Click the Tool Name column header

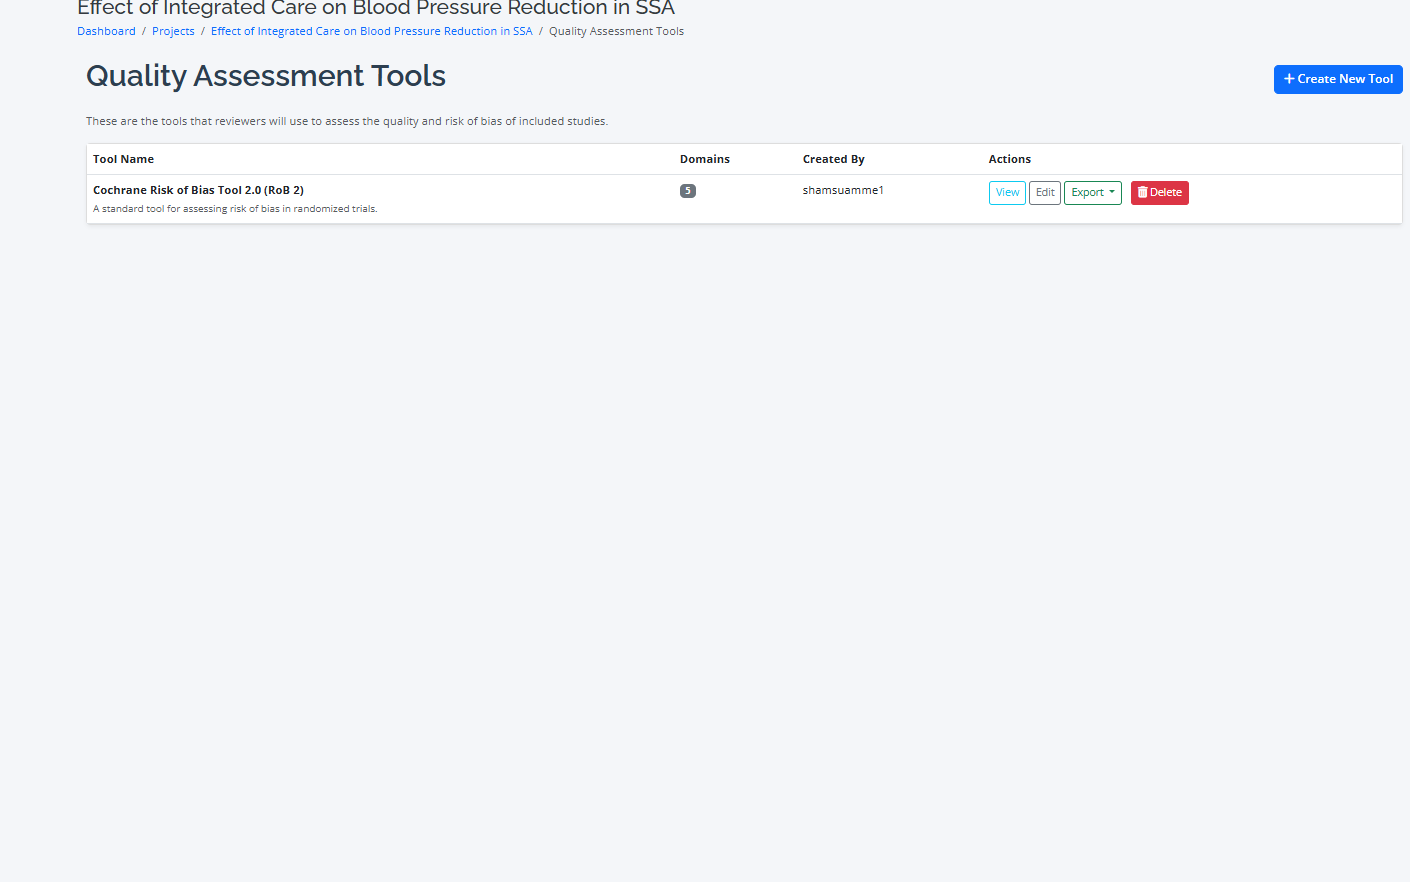pos(123,159)
